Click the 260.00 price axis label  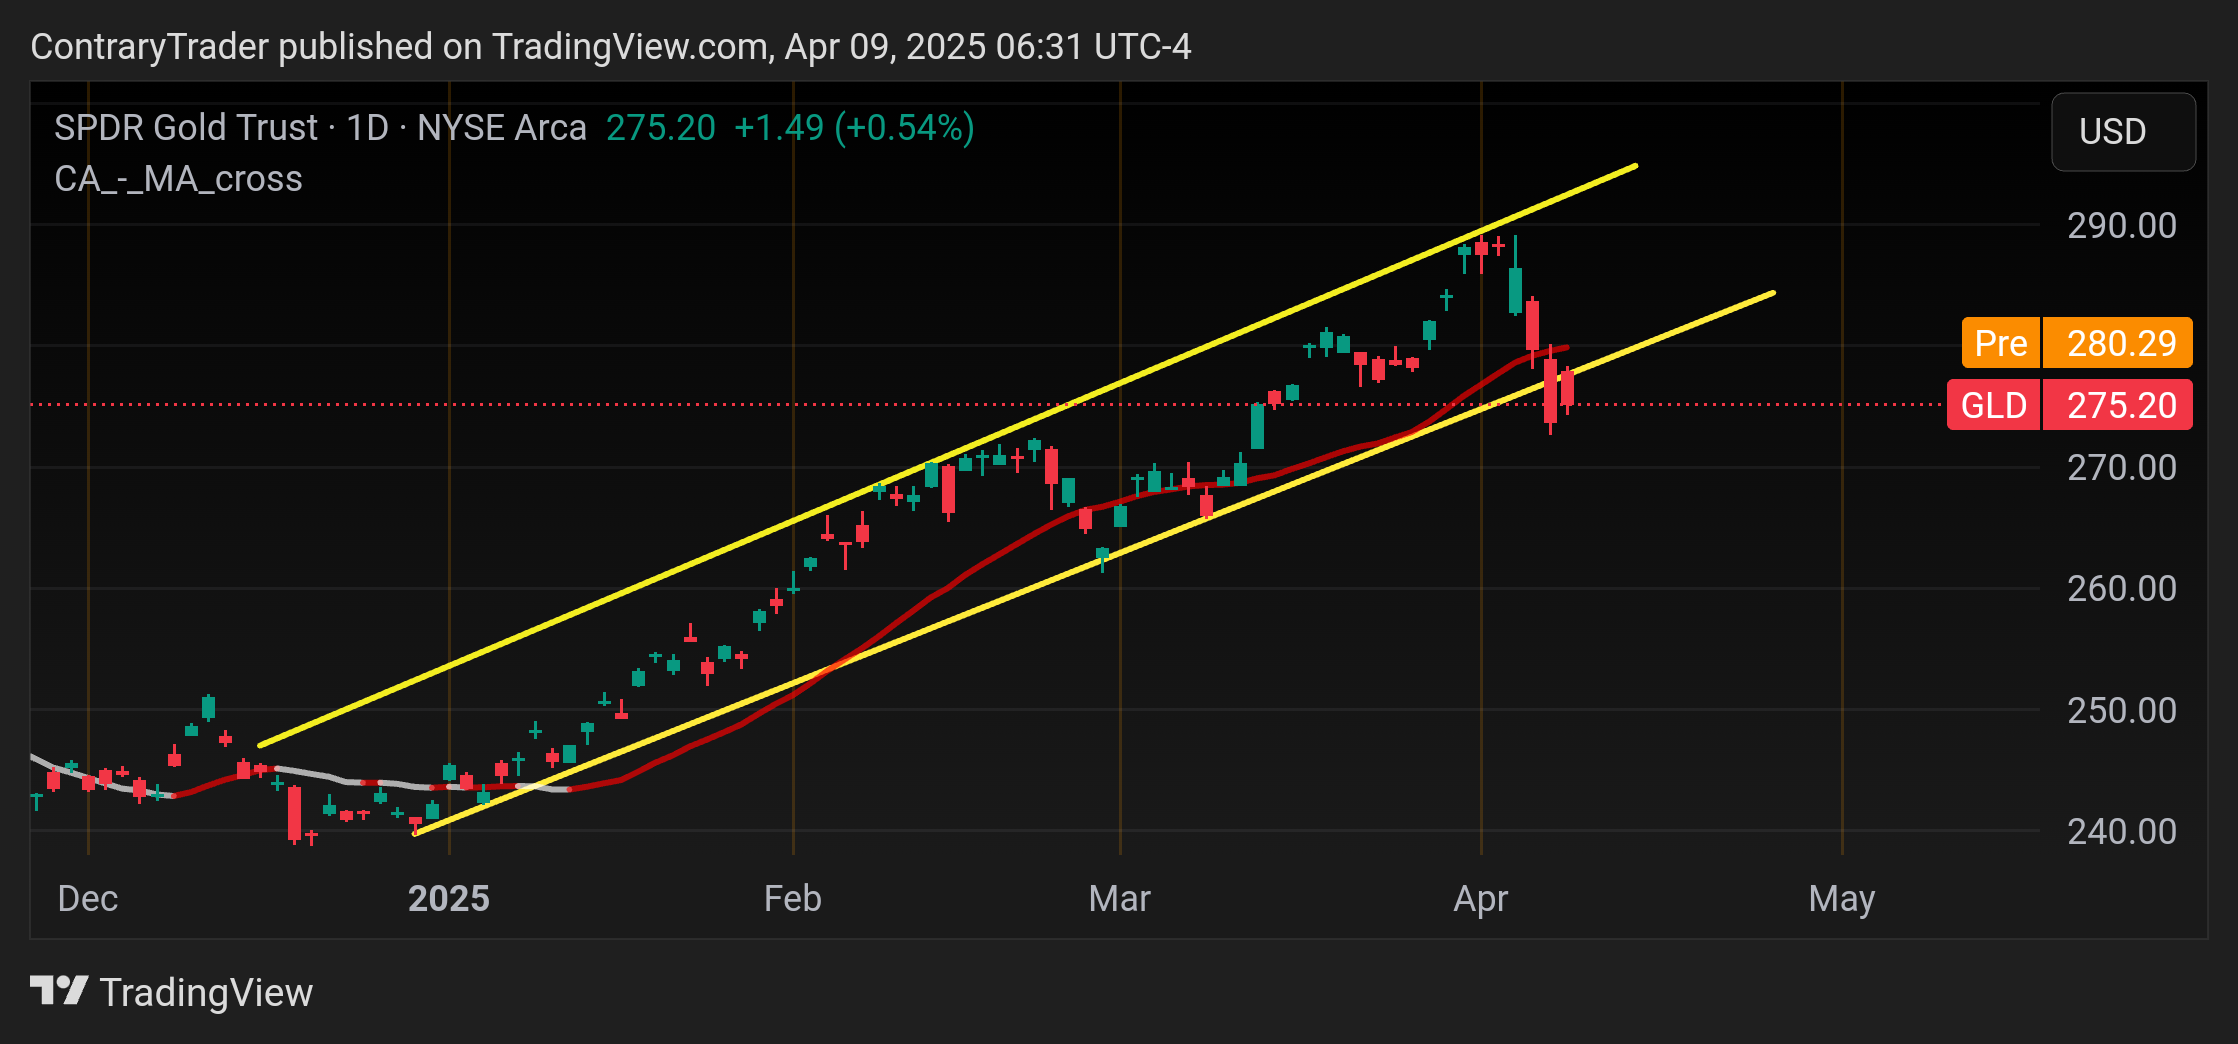(x=2122, y=589)
